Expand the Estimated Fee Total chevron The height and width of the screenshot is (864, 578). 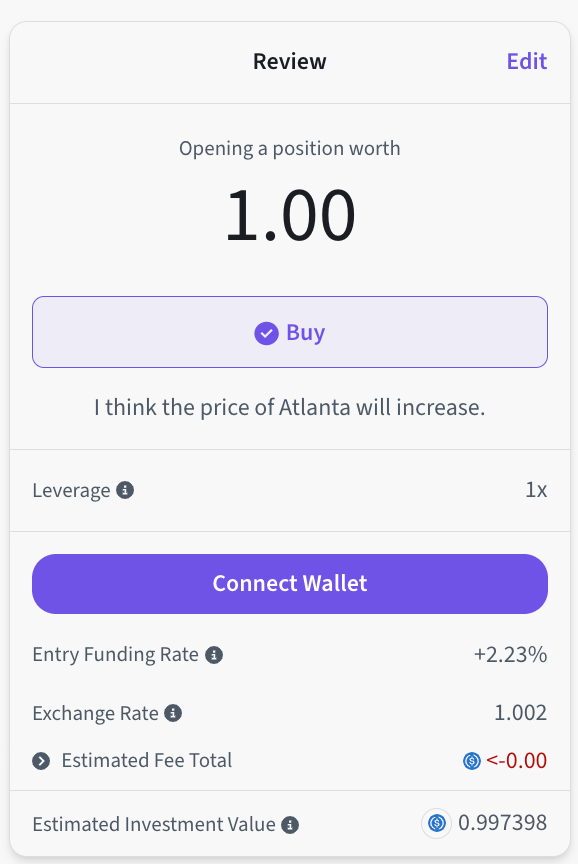(x=41, y=761)
